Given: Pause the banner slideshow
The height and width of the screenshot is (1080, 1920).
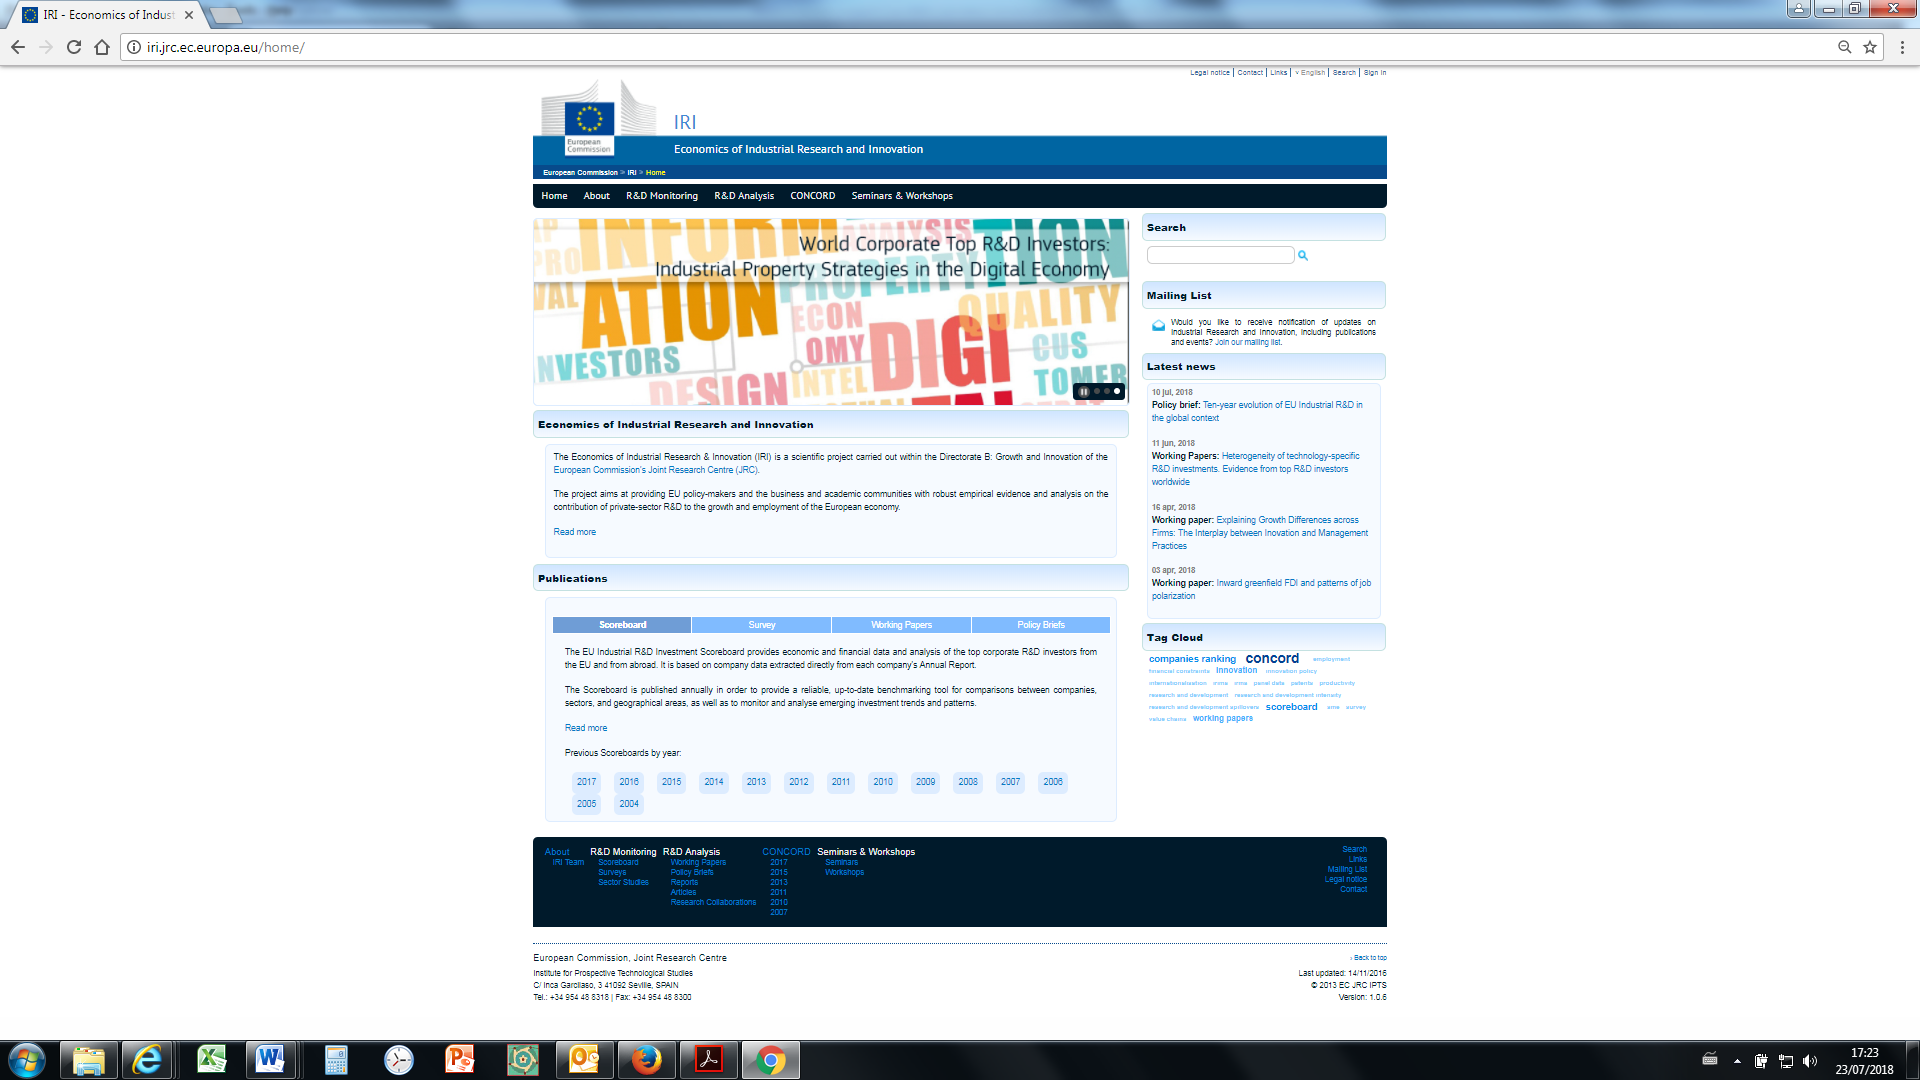Looking at the screenshot, I should [1084, 391].
